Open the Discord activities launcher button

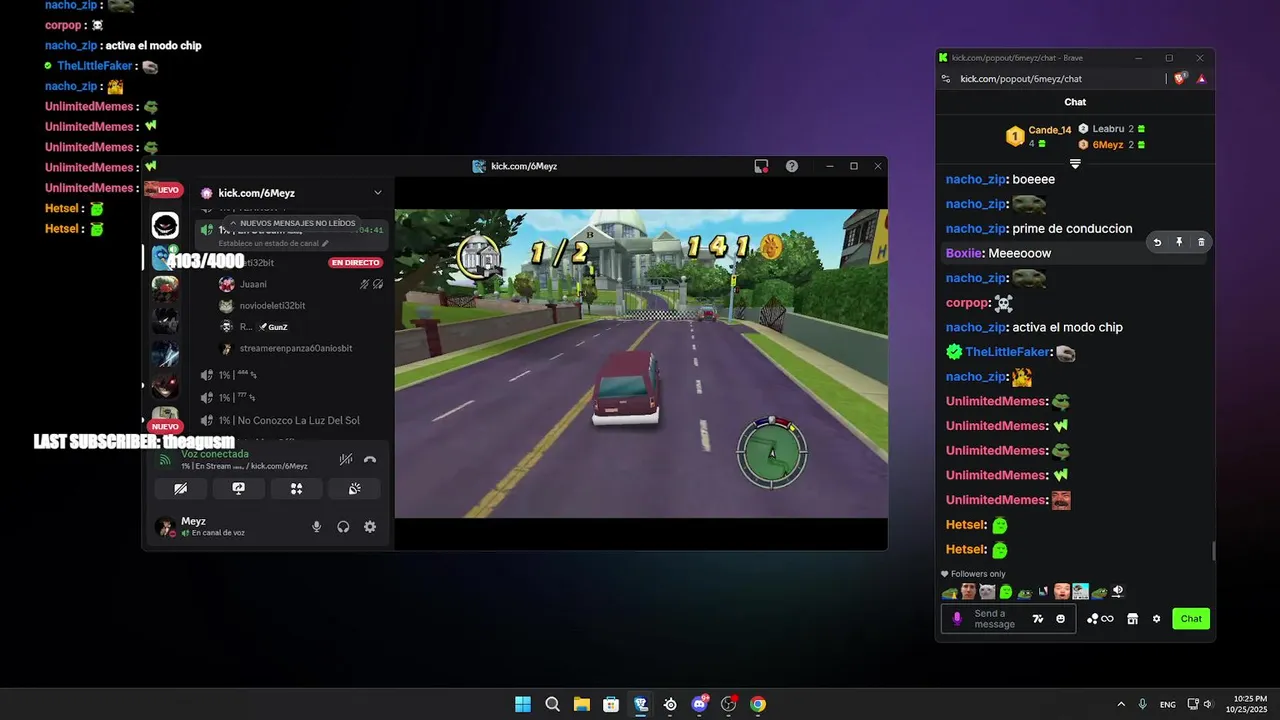pos(296,489)
